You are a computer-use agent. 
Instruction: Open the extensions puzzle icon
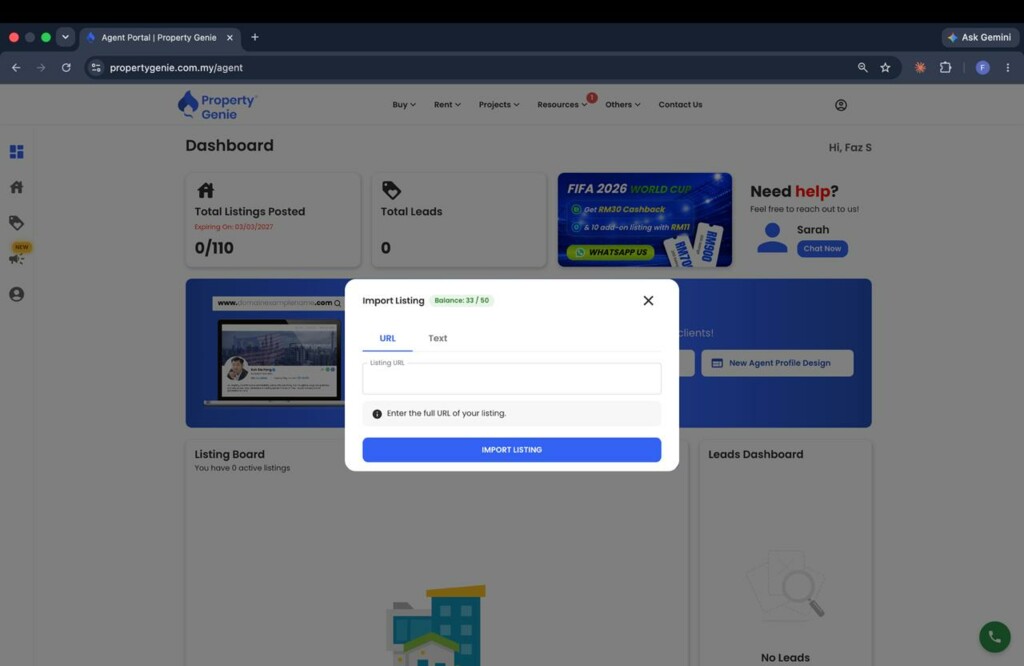tap(945, 67)
